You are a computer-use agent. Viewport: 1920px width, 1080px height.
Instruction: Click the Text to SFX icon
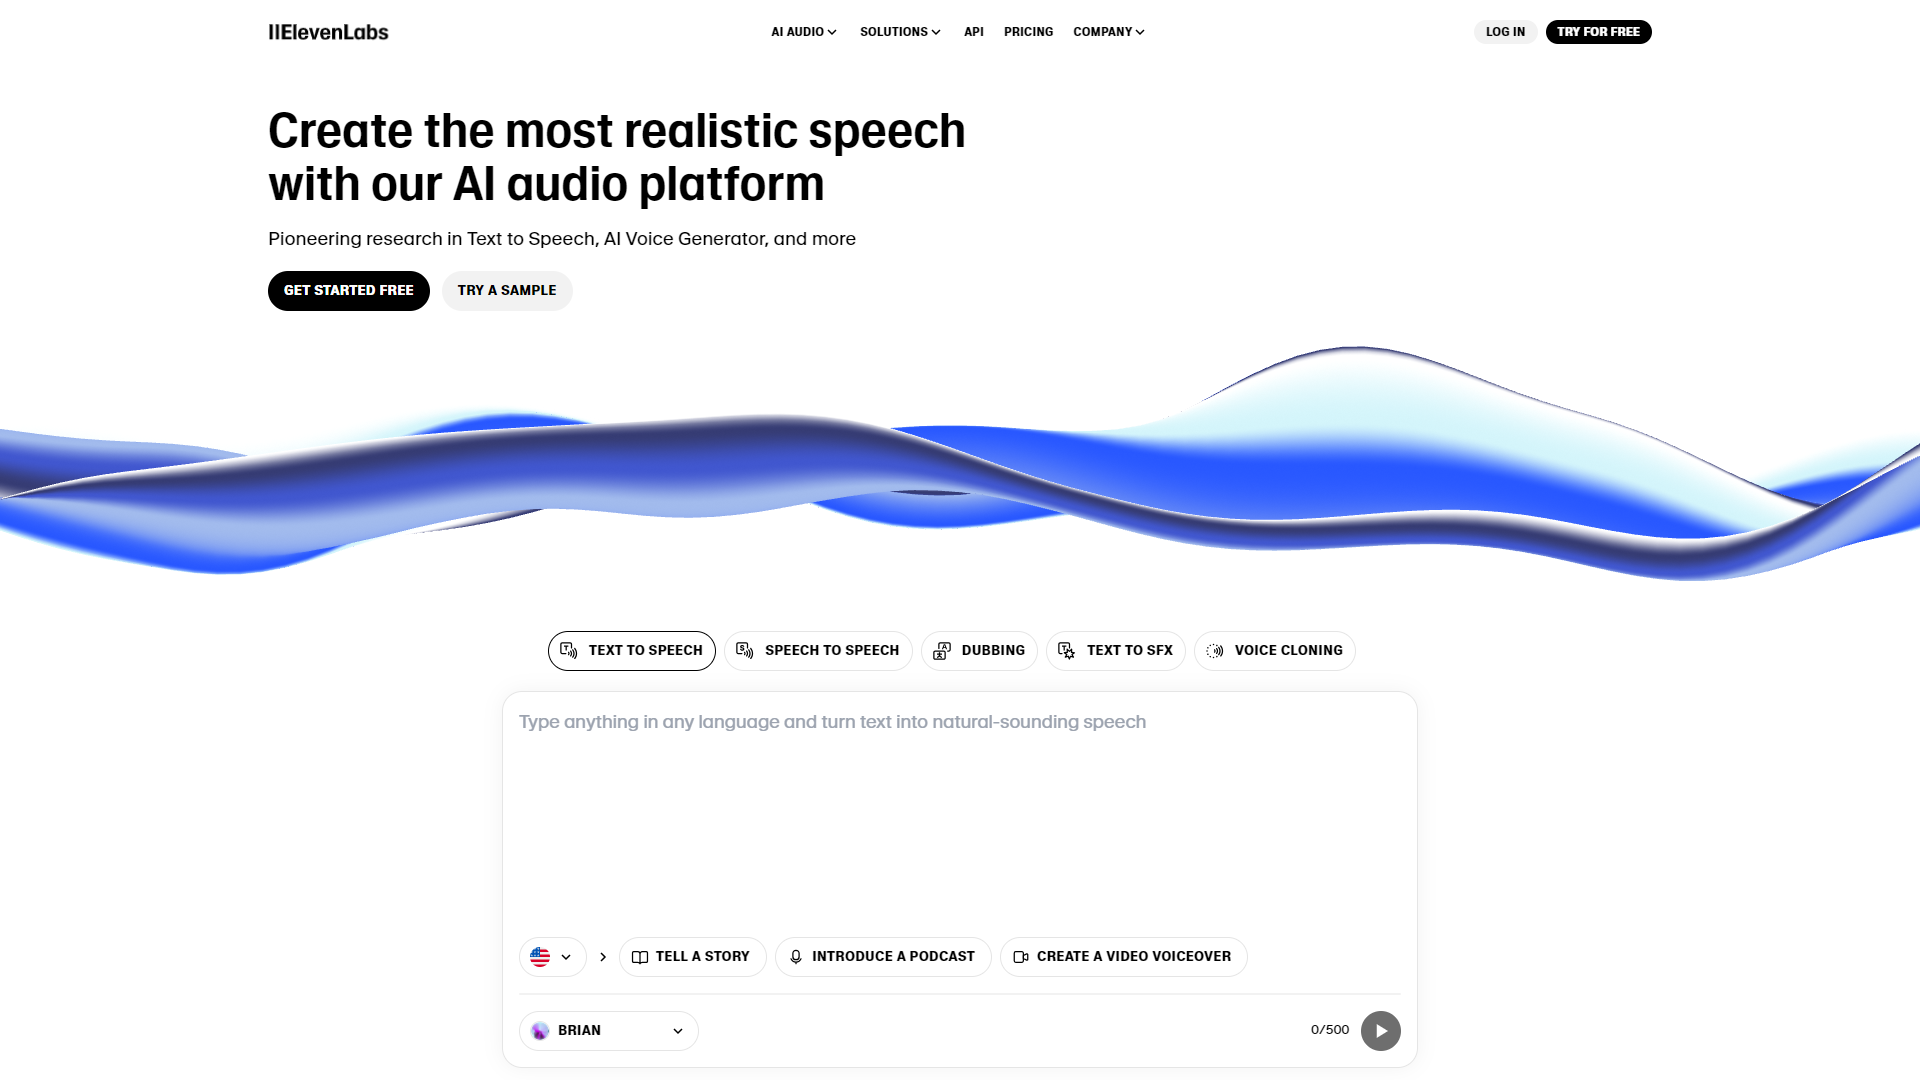click(x=1067, y=650)
